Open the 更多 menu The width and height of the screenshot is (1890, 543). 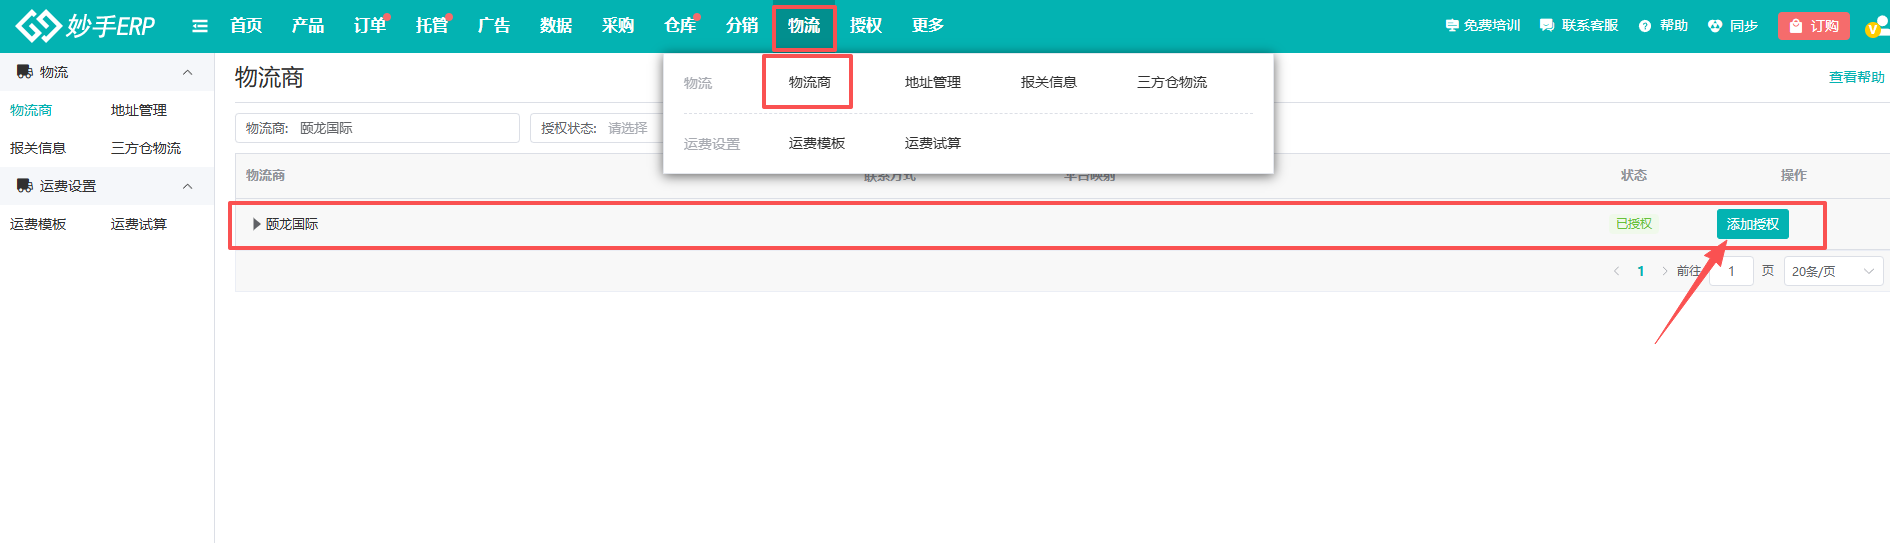(928, 26)
